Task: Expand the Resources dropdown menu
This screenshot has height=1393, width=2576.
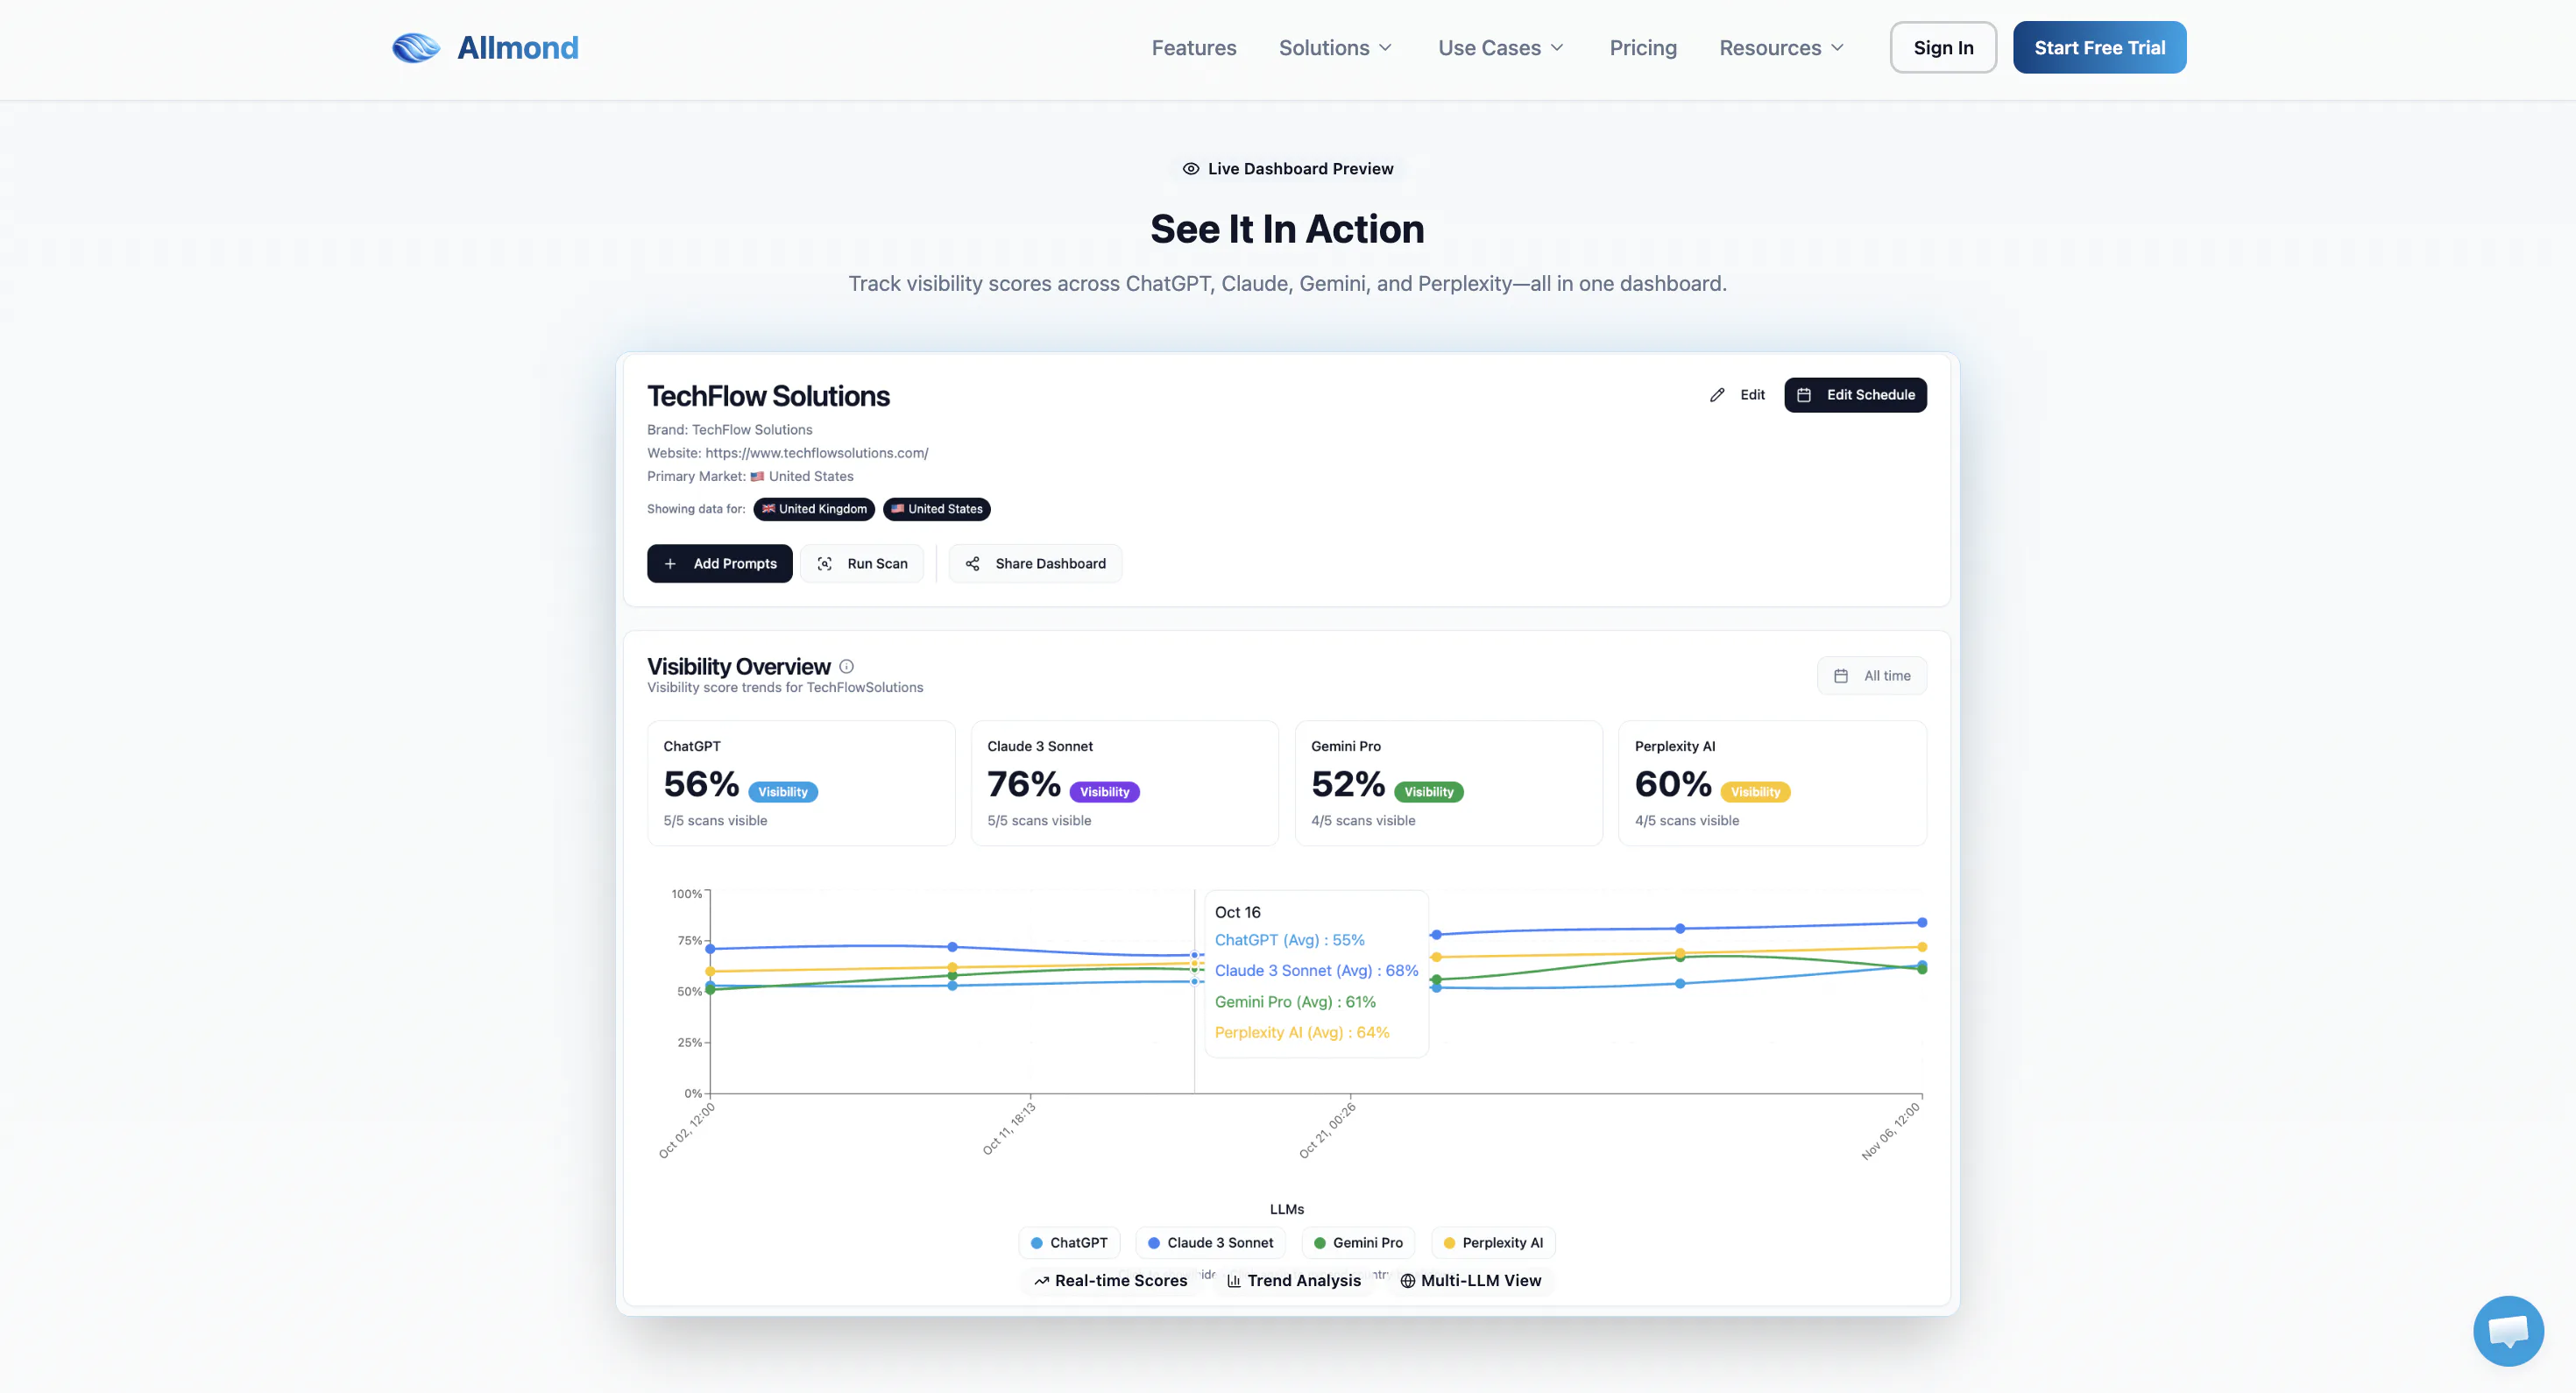Action: tap(1782, 48)
